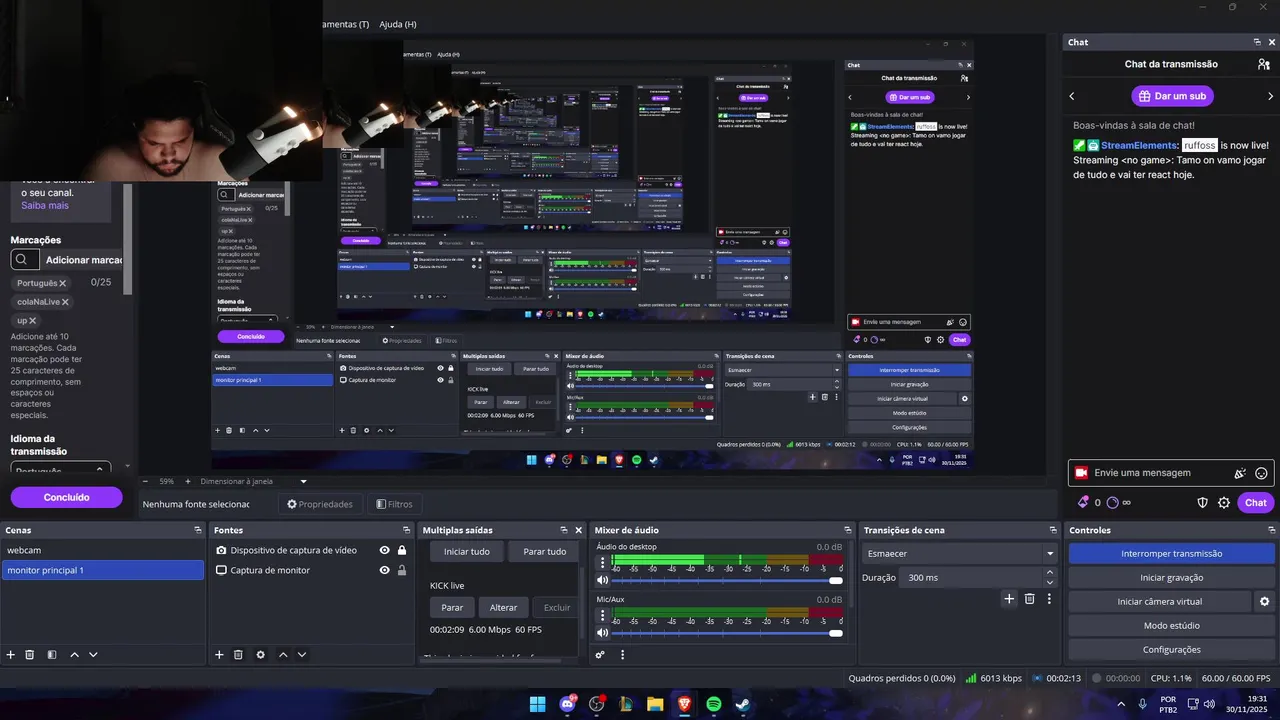Start recording with Iniciar gravação
1280x720 pixels.
click(1171, 578)
